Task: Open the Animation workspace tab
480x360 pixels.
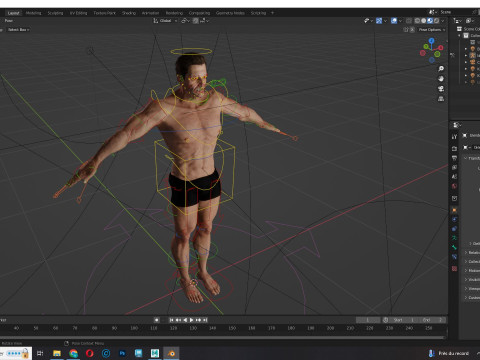Action: click(x=150, y=13)
